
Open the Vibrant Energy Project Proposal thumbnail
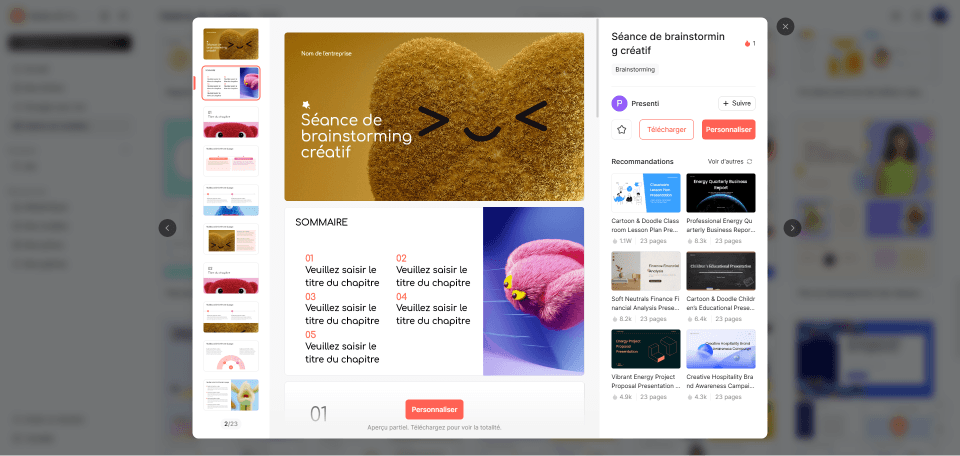point(646,349)
